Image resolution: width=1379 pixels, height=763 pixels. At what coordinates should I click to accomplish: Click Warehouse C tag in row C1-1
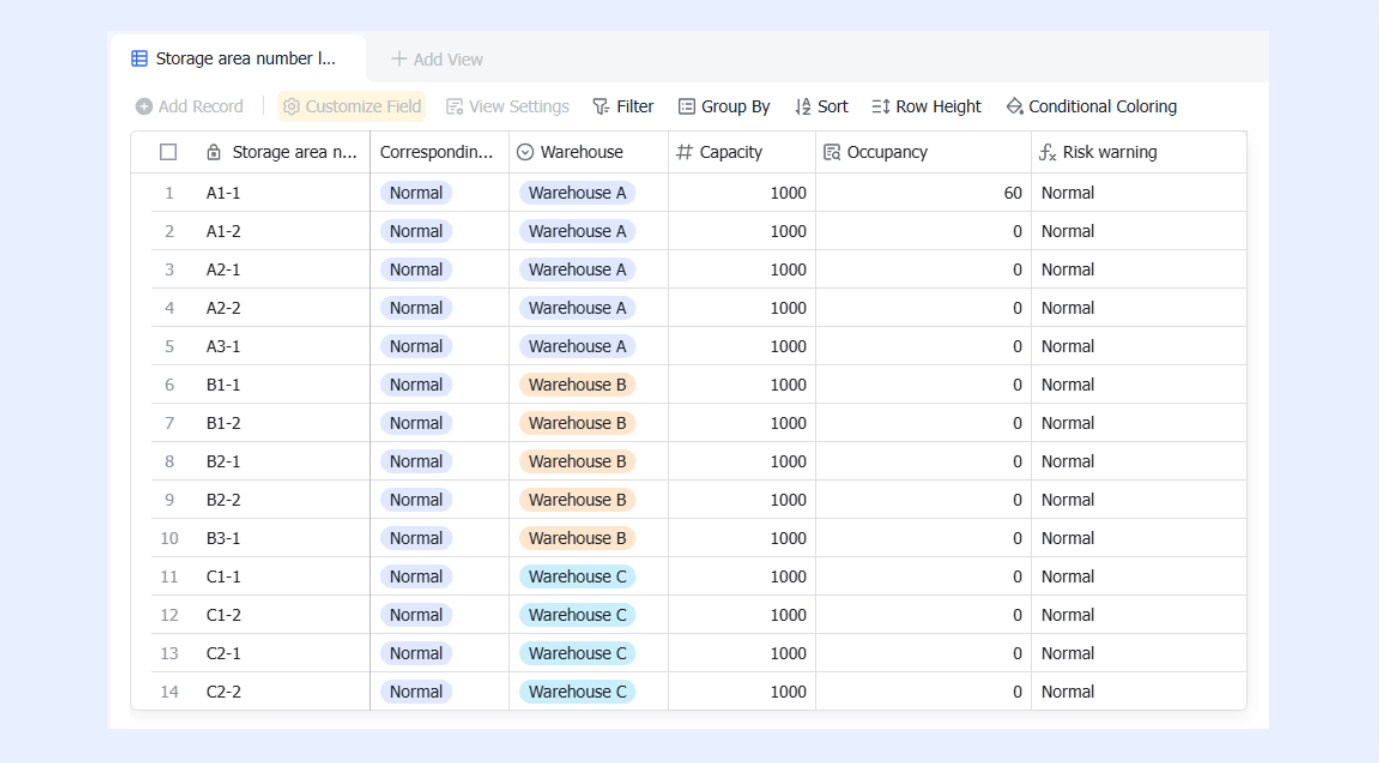(577, 577)
